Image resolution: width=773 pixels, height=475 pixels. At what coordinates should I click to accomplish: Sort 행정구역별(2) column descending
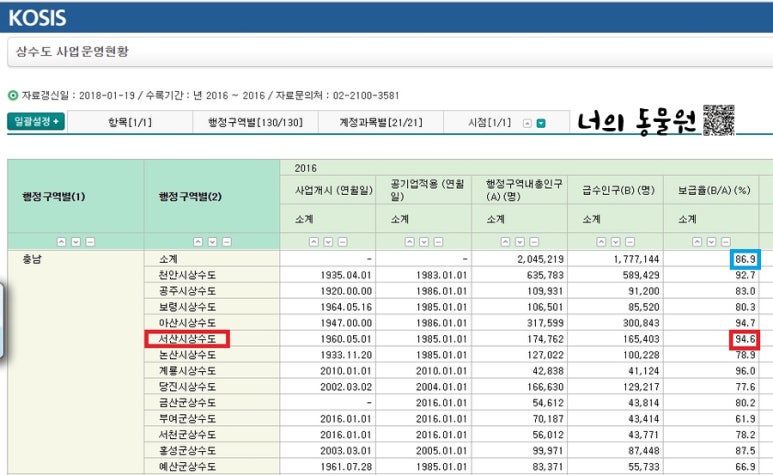[x=212, y=242]
